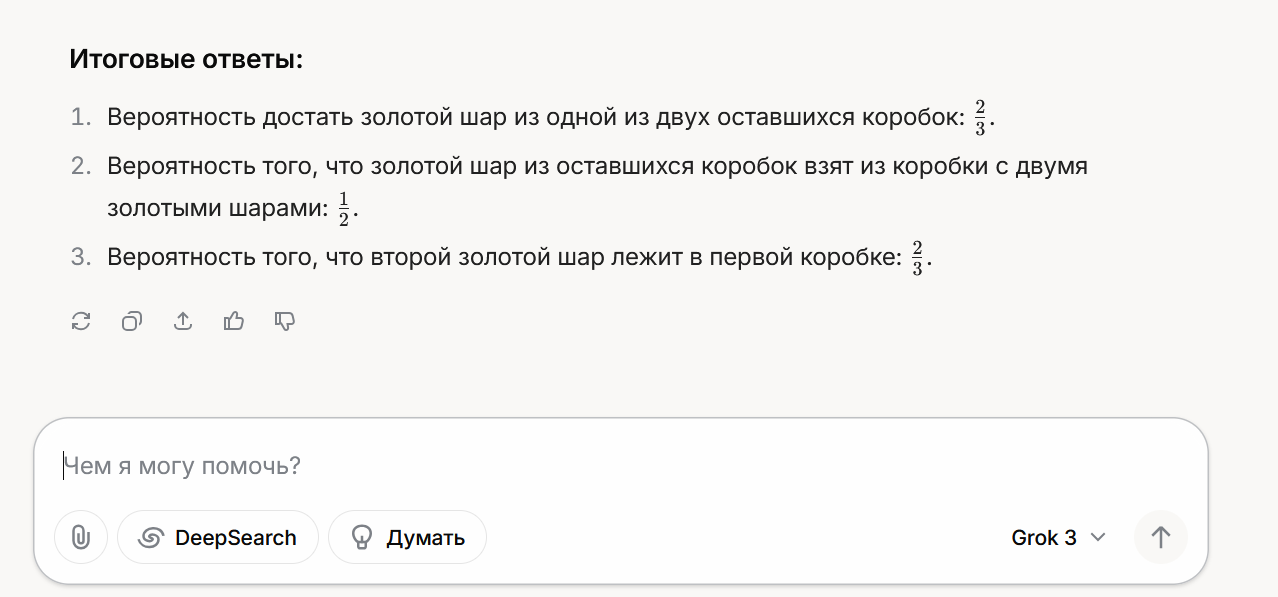Click the share response icon

click(183, 321)
